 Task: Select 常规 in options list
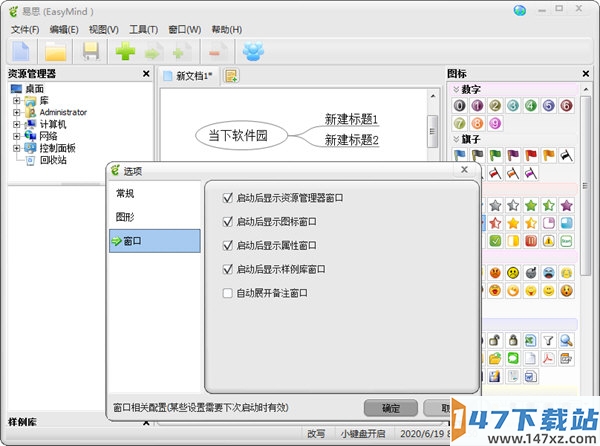tap(125, 193)
